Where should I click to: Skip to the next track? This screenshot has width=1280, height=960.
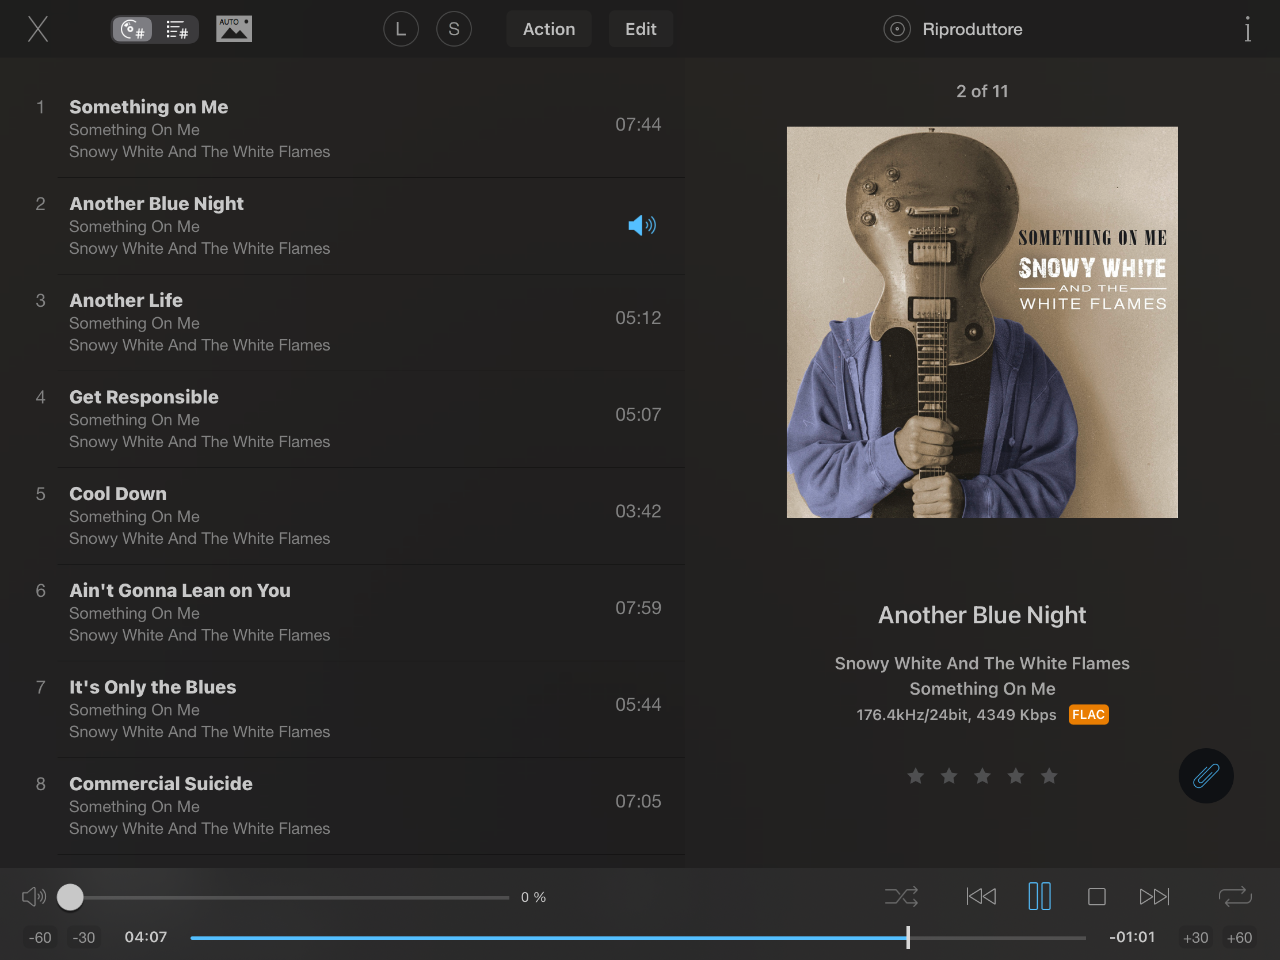point(1154,897)
